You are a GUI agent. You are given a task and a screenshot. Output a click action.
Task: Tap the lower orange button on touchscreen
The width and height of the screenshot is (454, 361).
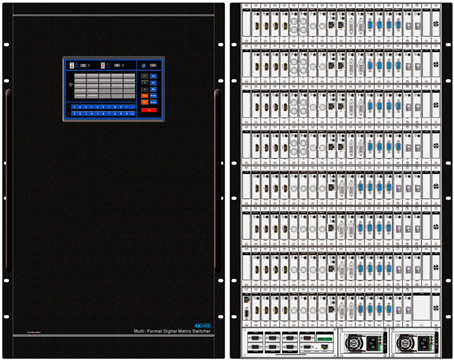[145, 102]
